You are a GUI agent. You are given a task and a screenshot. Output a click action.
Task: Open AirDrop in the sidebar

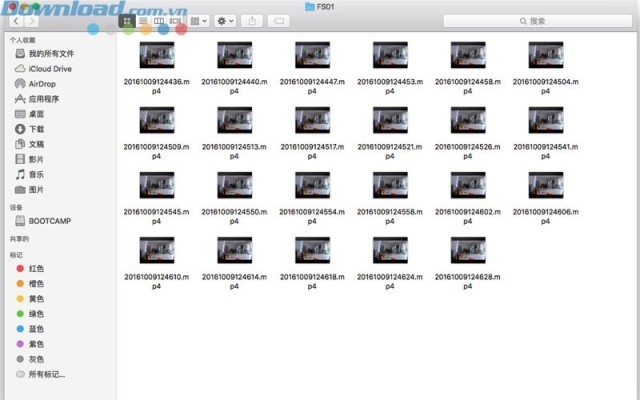(x=42, y=84)
